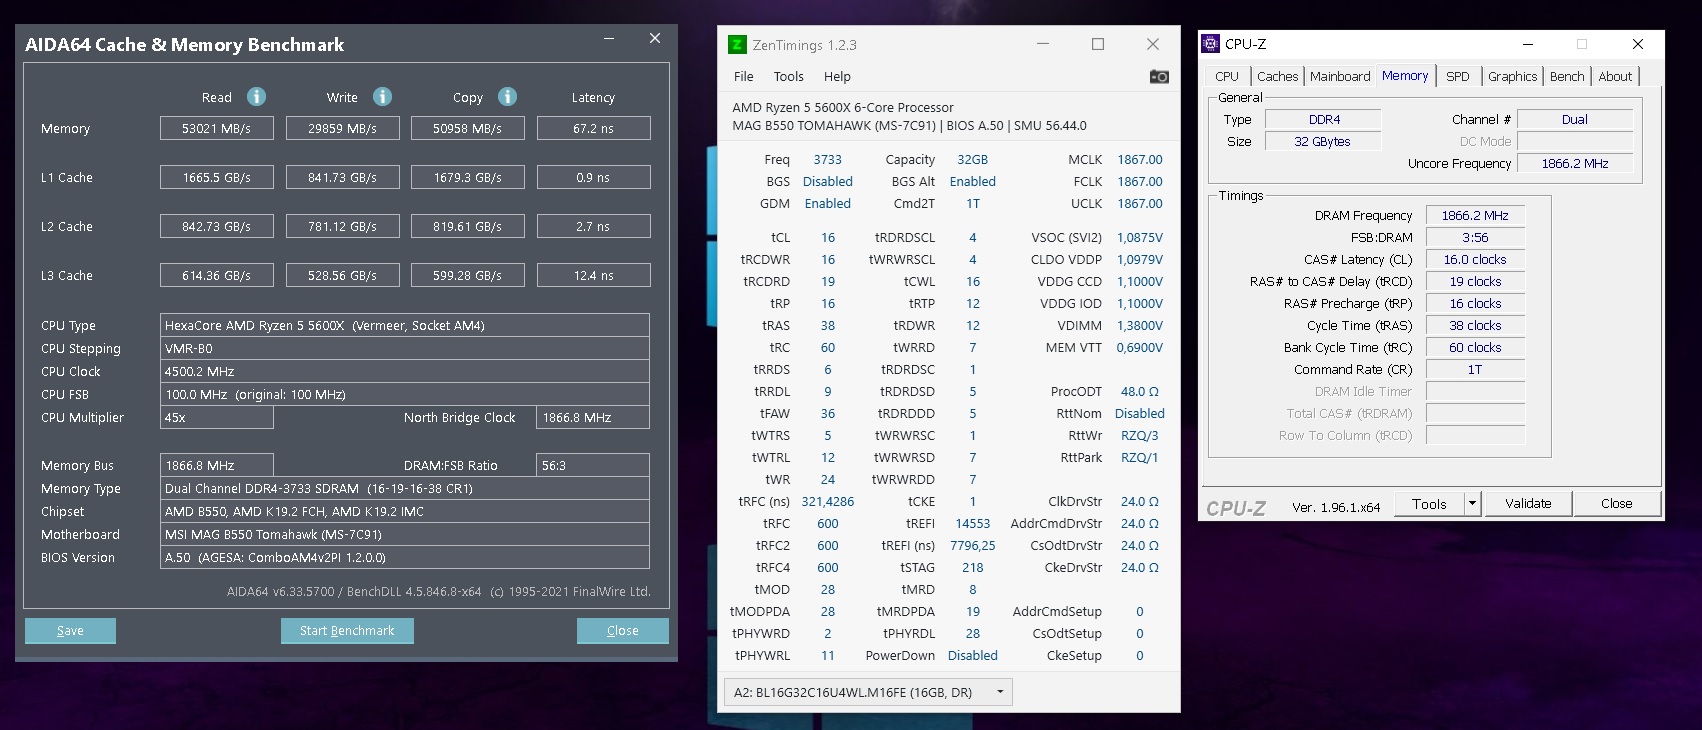Viewport: 1702px width, 730px height.
Task: Click the Validate button in CPU-Z
Action: [1528, 504]
